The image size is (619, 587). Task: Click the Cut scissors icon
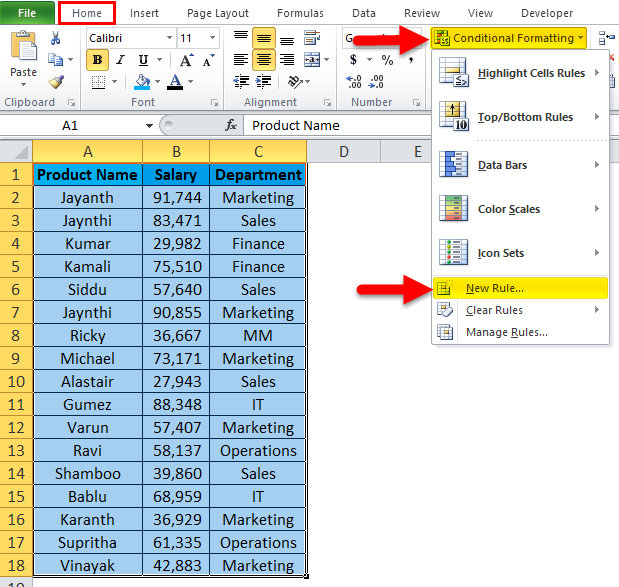point(56,38)
